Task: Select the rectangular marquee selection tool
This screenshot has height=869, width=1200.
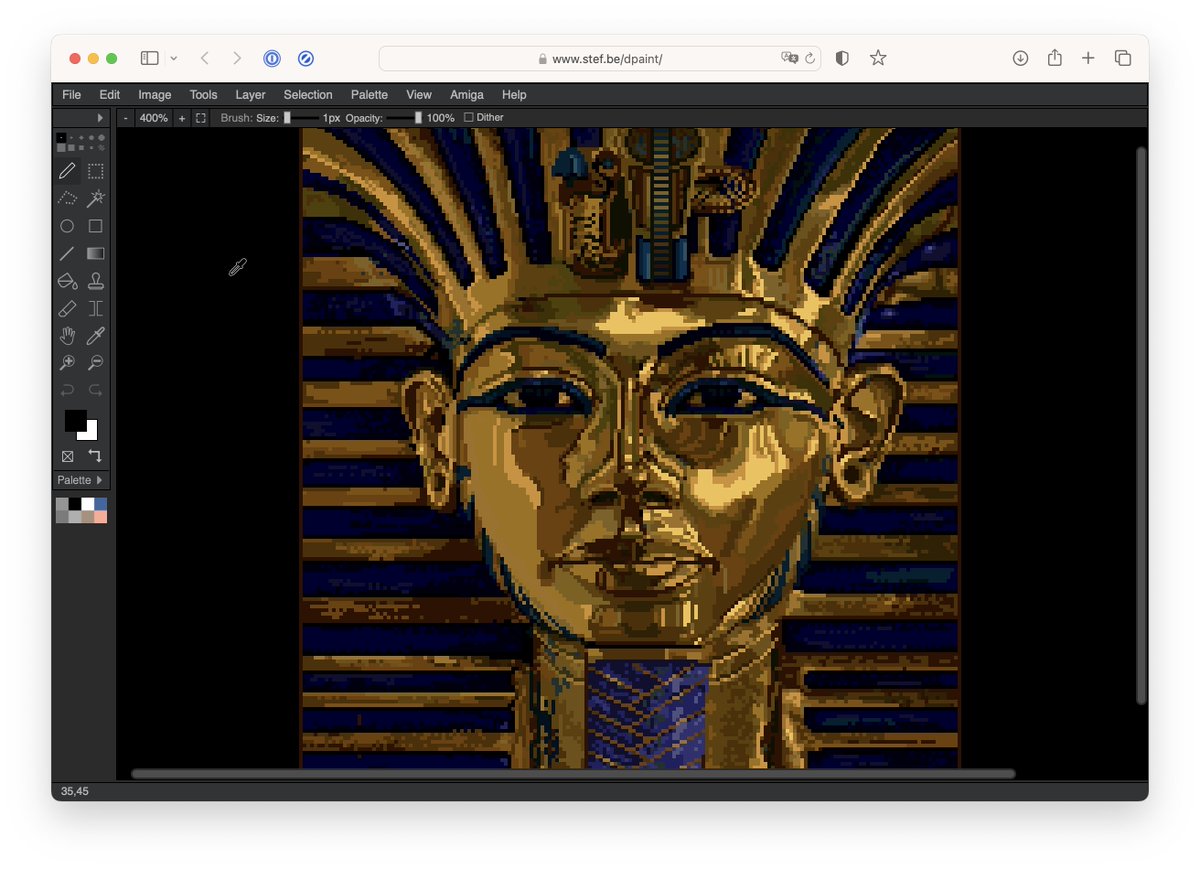Action: (95, 171)
